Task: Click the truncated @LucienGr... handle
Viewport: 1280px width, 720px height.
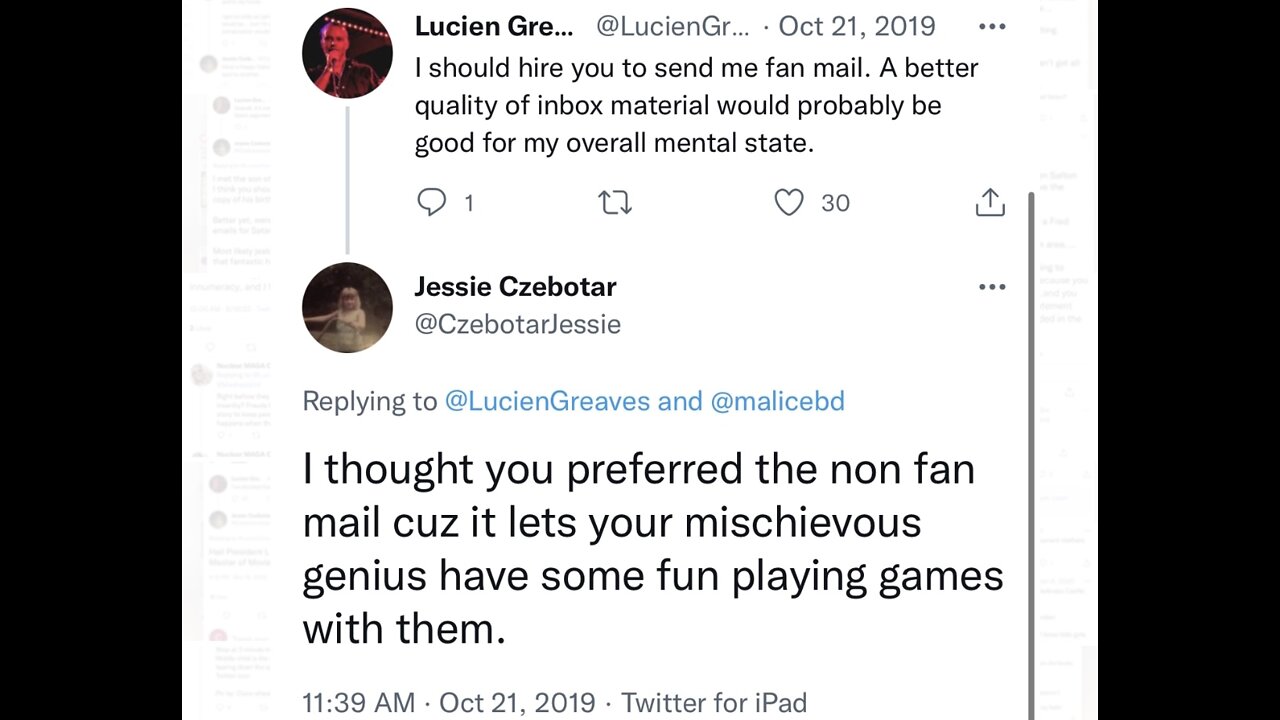Action: point(672,27)
